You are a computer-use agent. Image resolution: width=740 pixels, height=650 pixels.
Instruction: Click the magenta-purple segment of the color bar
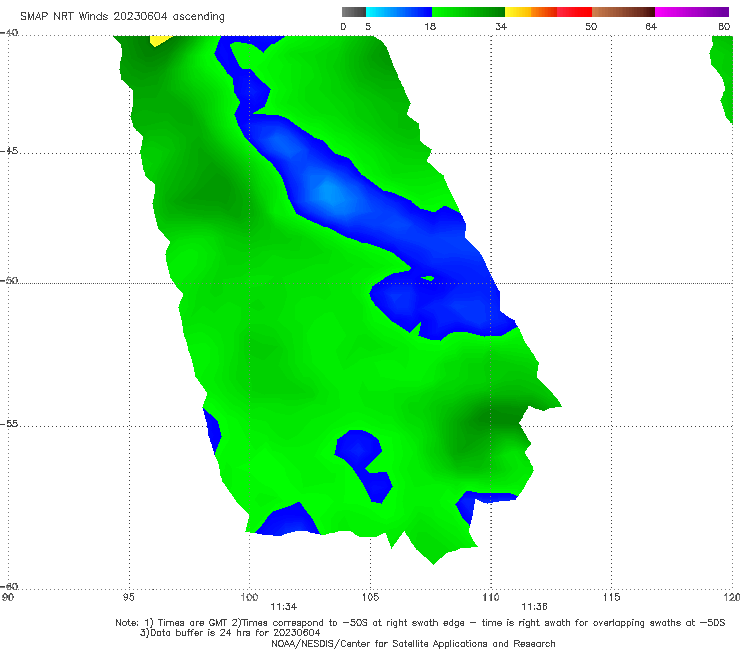[692, 12]
